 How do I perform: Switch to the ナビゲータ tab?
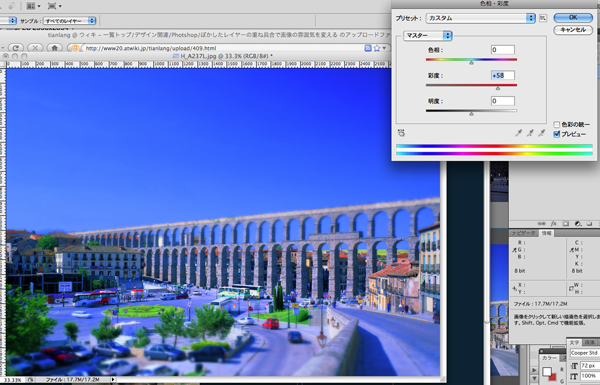(523, 233)
